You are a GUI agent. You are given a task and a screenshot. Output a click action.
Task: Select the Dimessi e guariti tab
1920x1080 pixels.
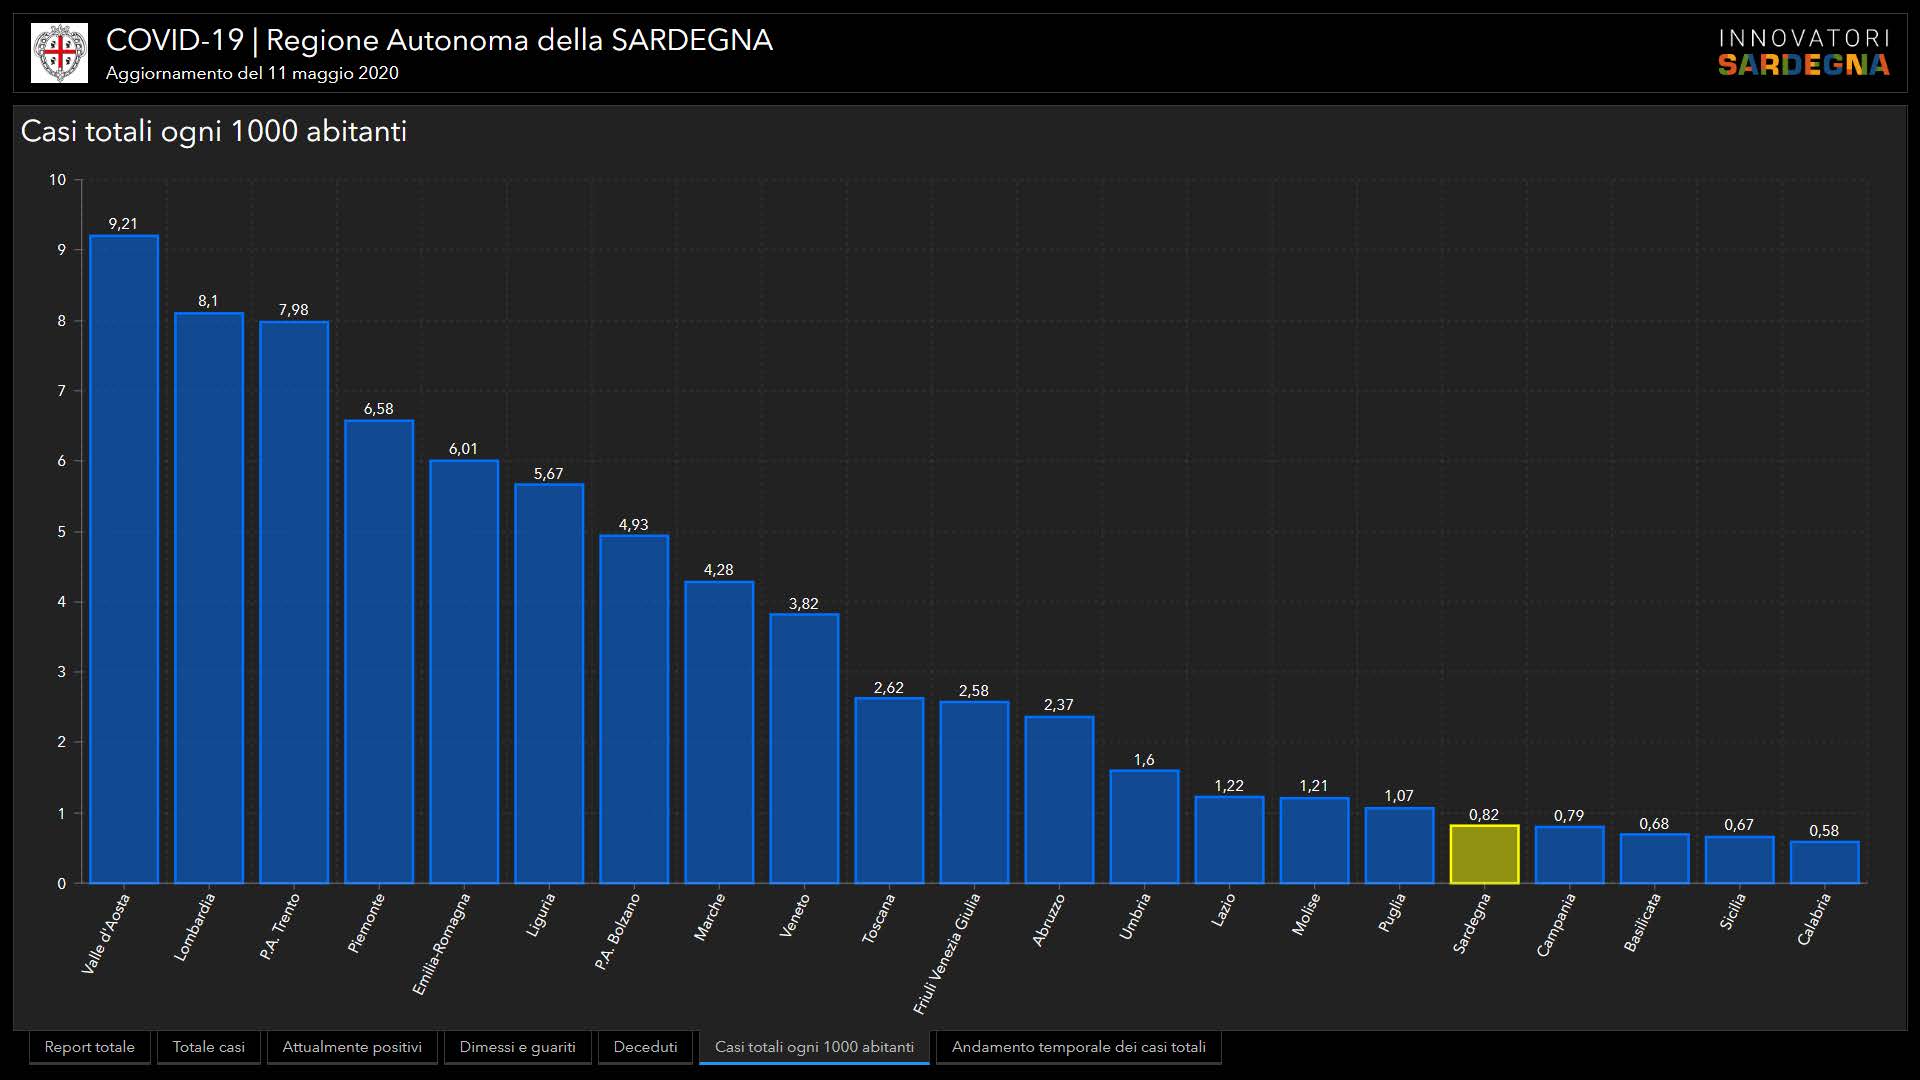click(x=517, y=1047)
